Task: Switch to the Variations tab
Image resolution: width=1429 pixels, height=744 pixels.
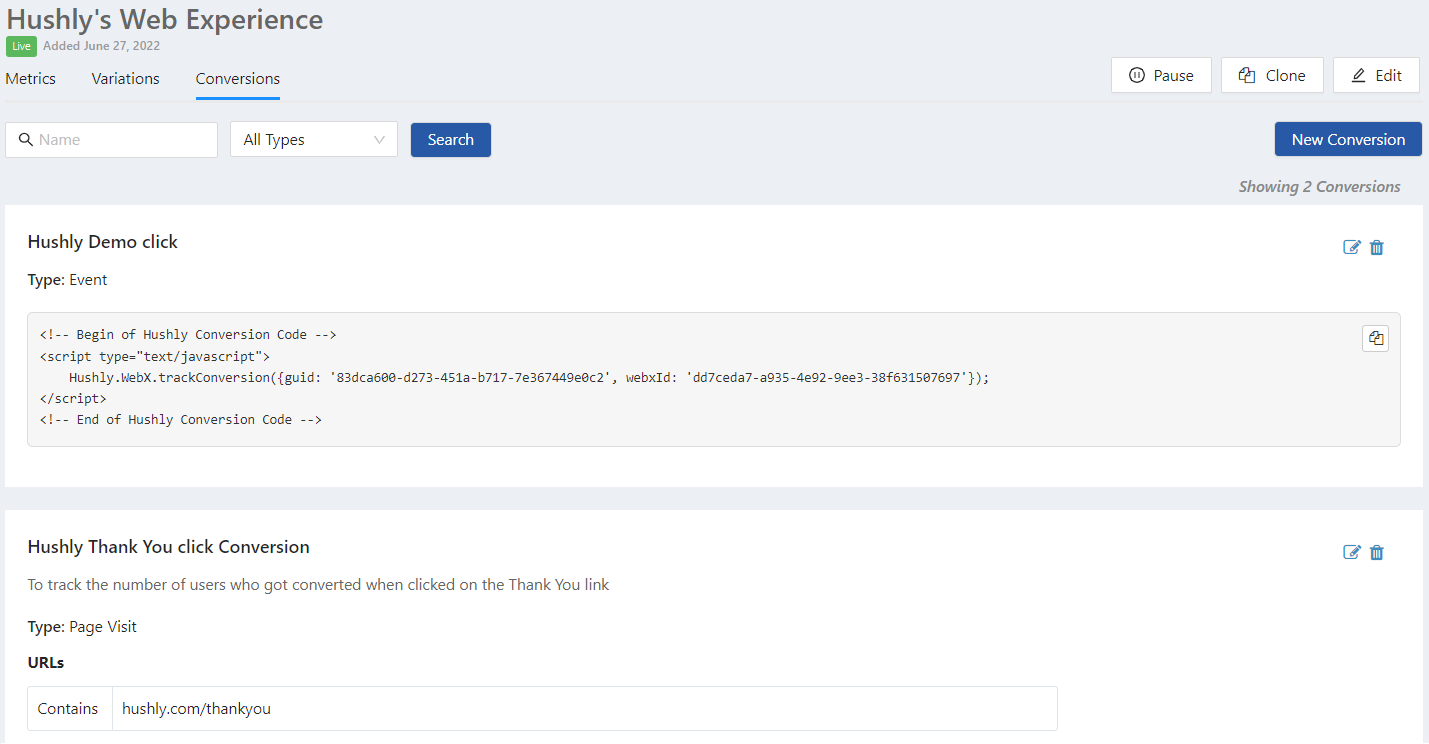Action: [125, 78]
